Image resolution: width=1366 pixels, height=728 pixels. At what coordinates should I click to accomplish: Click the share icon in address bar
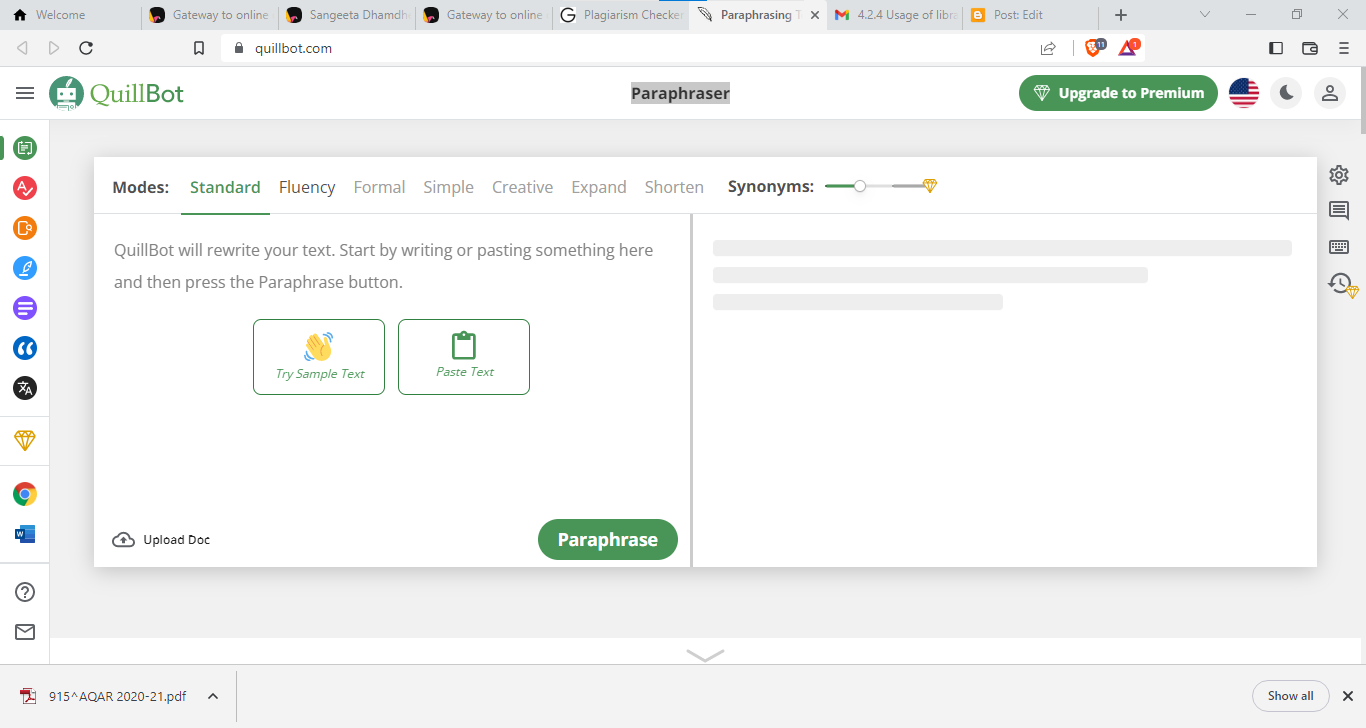click(1048, 48)
